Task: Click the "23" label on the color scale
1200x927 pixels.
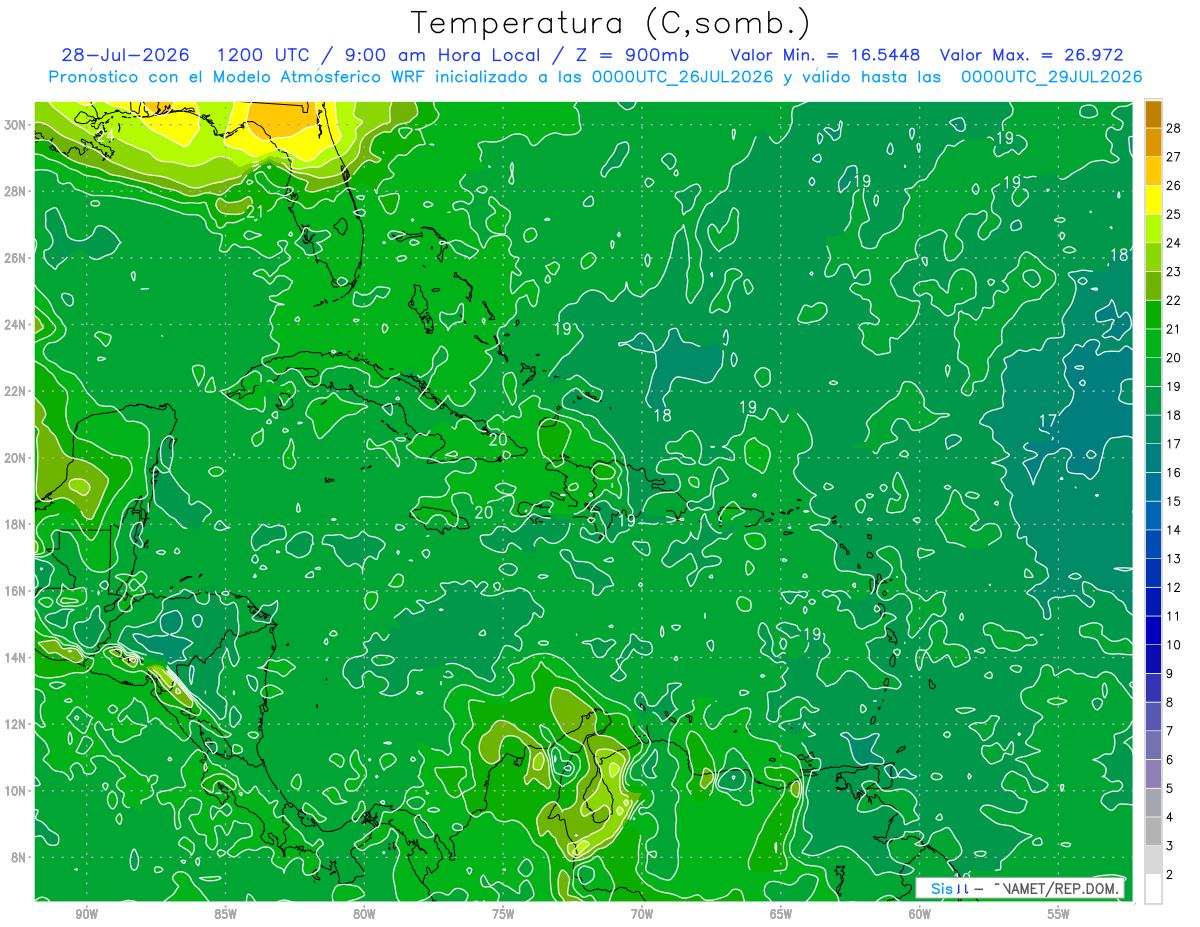Action: (1174, 271)
